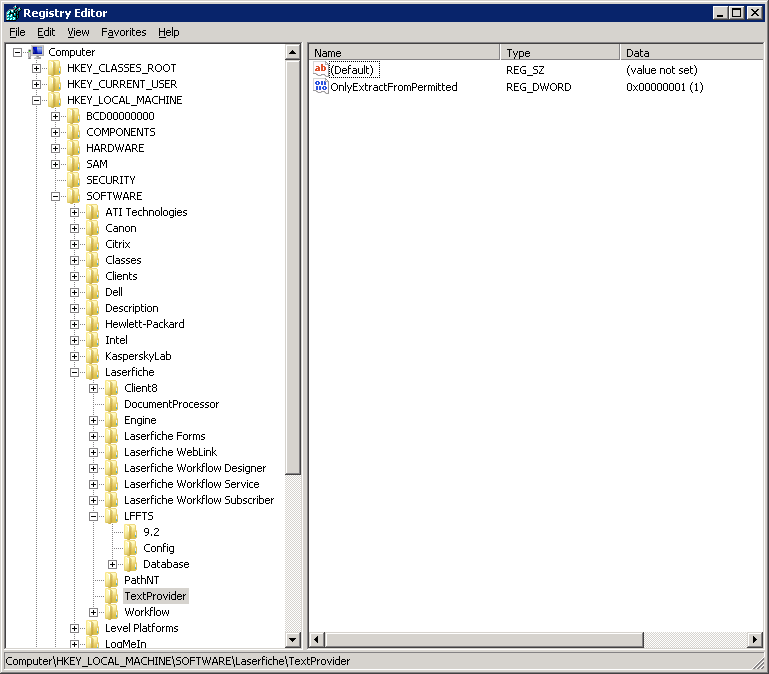The height and width of the screenshot is (674, 769).
Task: Click the Level Platforms folder icon
Action: point(93,628)
